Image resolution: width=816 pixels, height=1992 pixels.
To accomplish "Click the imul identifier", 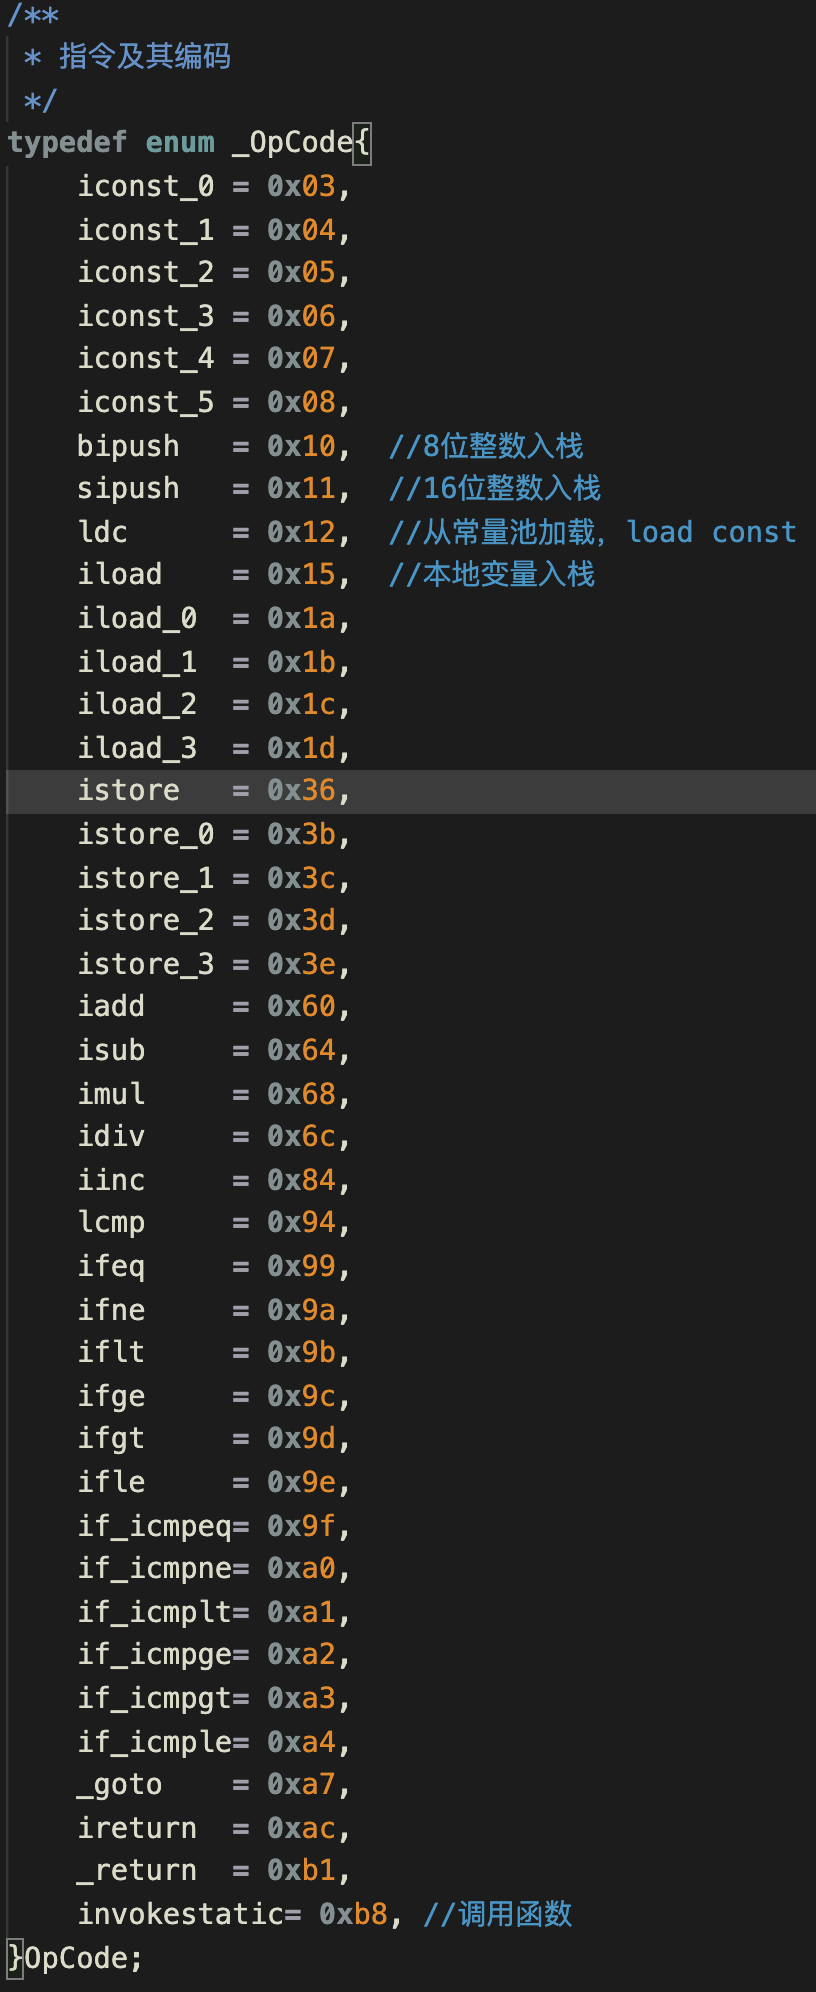I will click(x=111, y=1094).
